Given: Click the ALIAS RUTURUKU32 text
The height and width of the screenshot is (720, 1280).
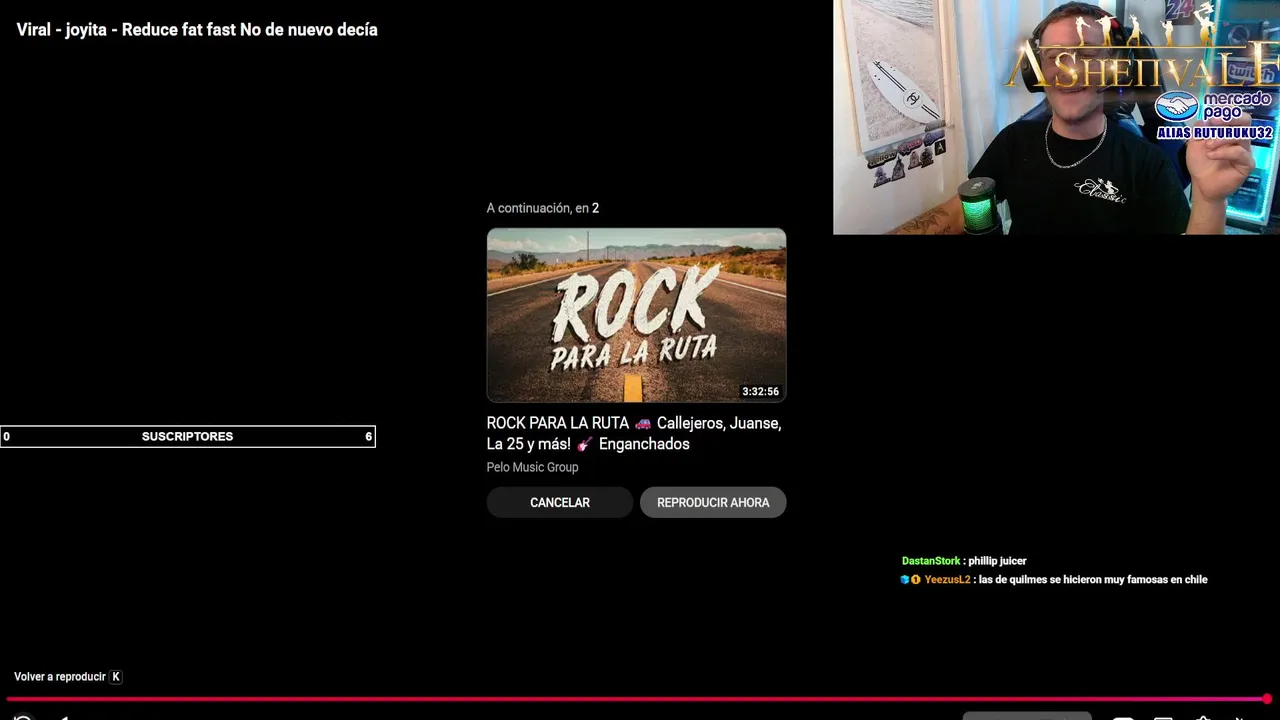Looking at the screenshot, I should point(1215,133).
